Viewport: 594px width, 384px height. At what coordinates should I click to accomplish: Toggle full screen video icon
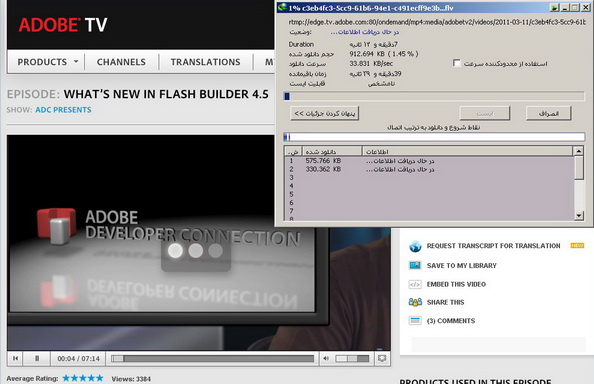pyautogui.click(x=382, y=358)
